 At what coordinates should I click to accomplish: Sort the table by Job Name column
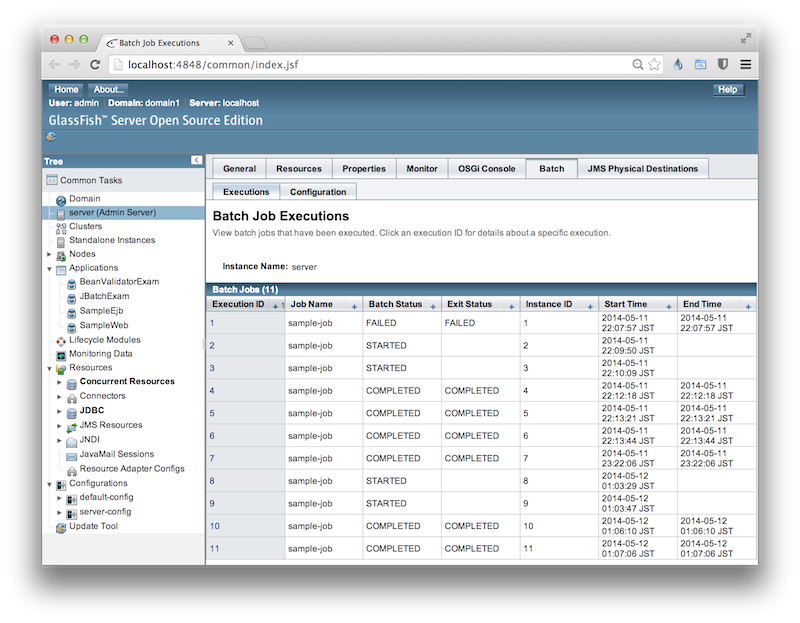(355, 305)
